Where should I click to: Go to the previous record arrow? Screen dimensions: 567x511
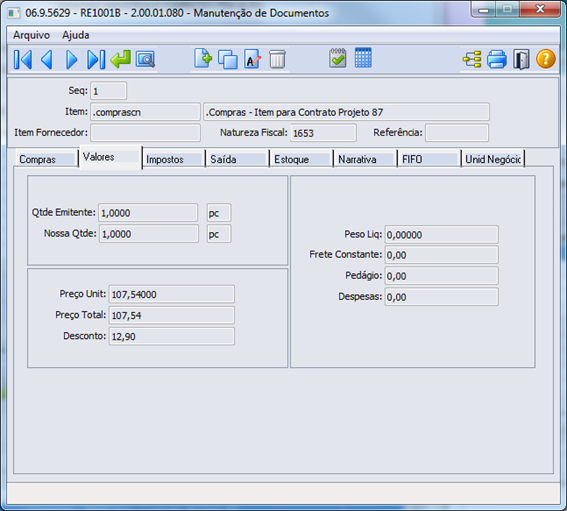click(x=47, y=59)
